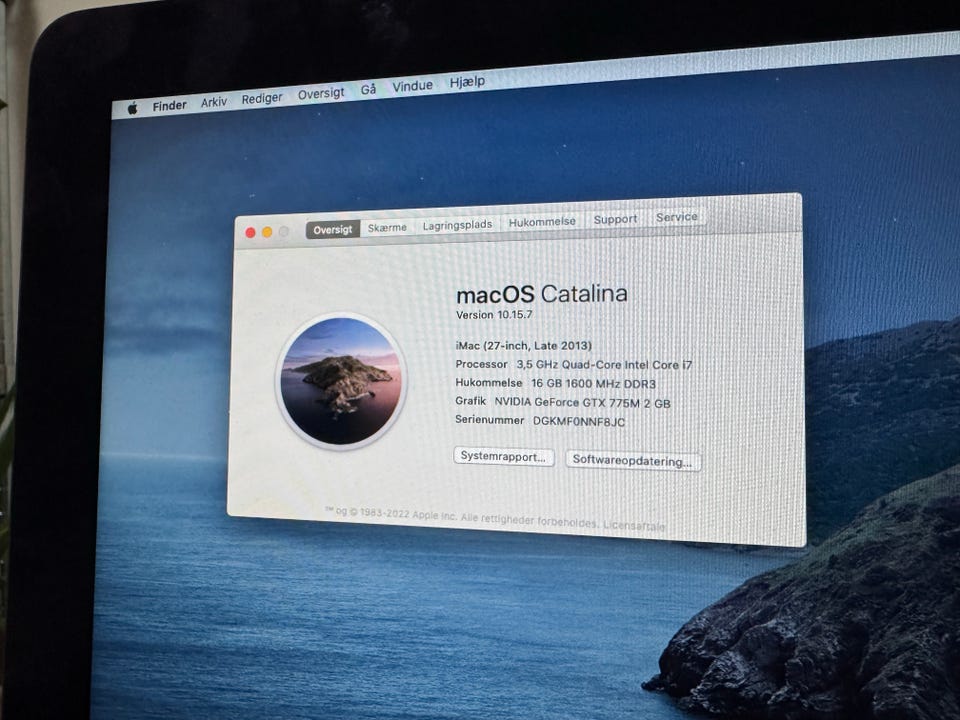Open the Finder menu

pyautogui.click(x=170, y=106)
